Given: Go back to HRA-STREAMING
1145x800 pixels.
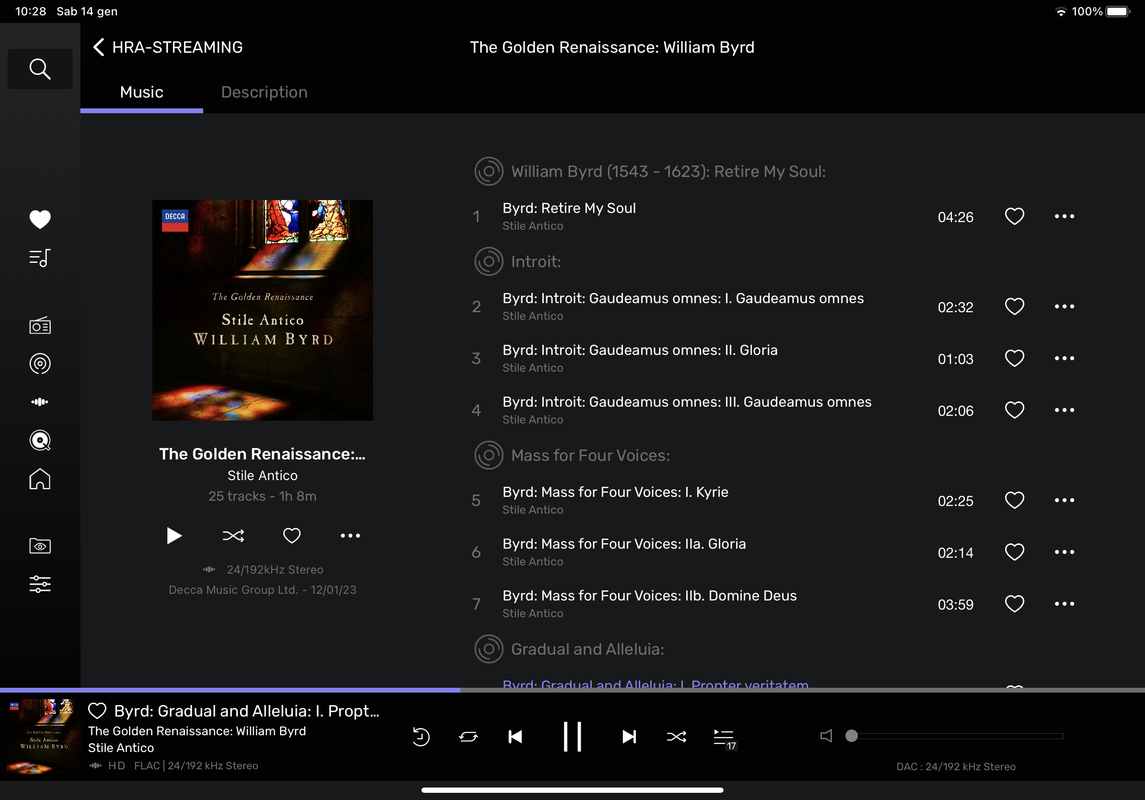Looking at the screenshot, I should [x=168, y=47].
